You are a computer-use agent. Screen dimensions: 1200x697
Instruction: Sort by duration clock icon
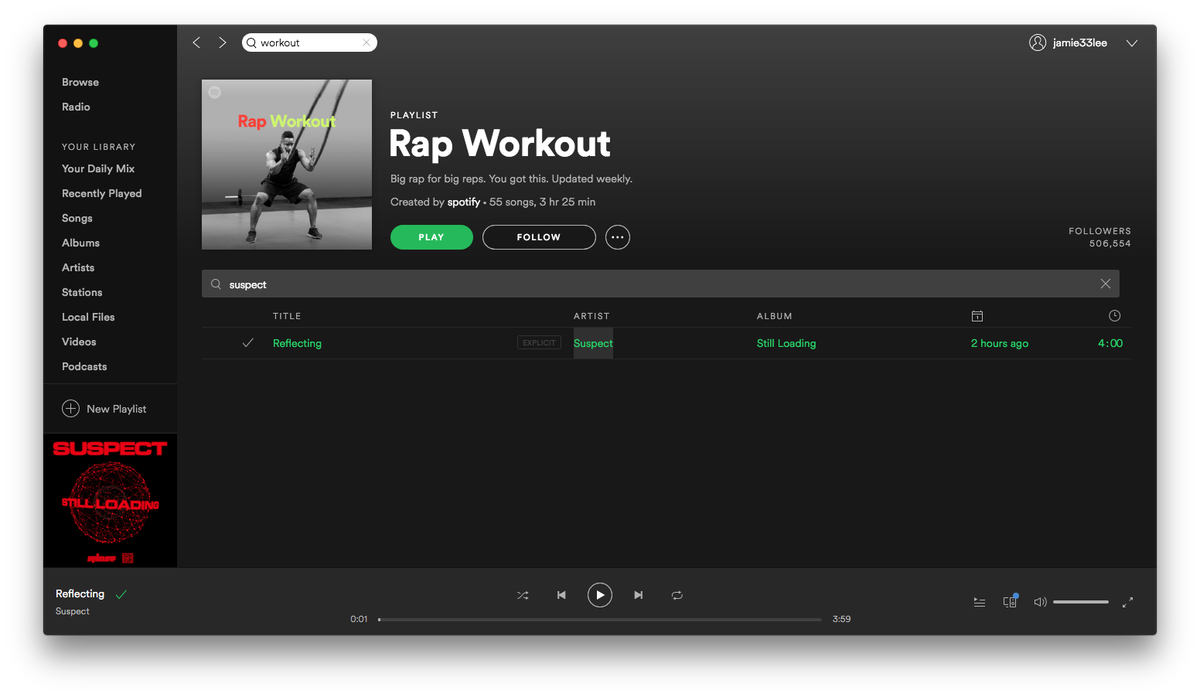pos(1115,316)
